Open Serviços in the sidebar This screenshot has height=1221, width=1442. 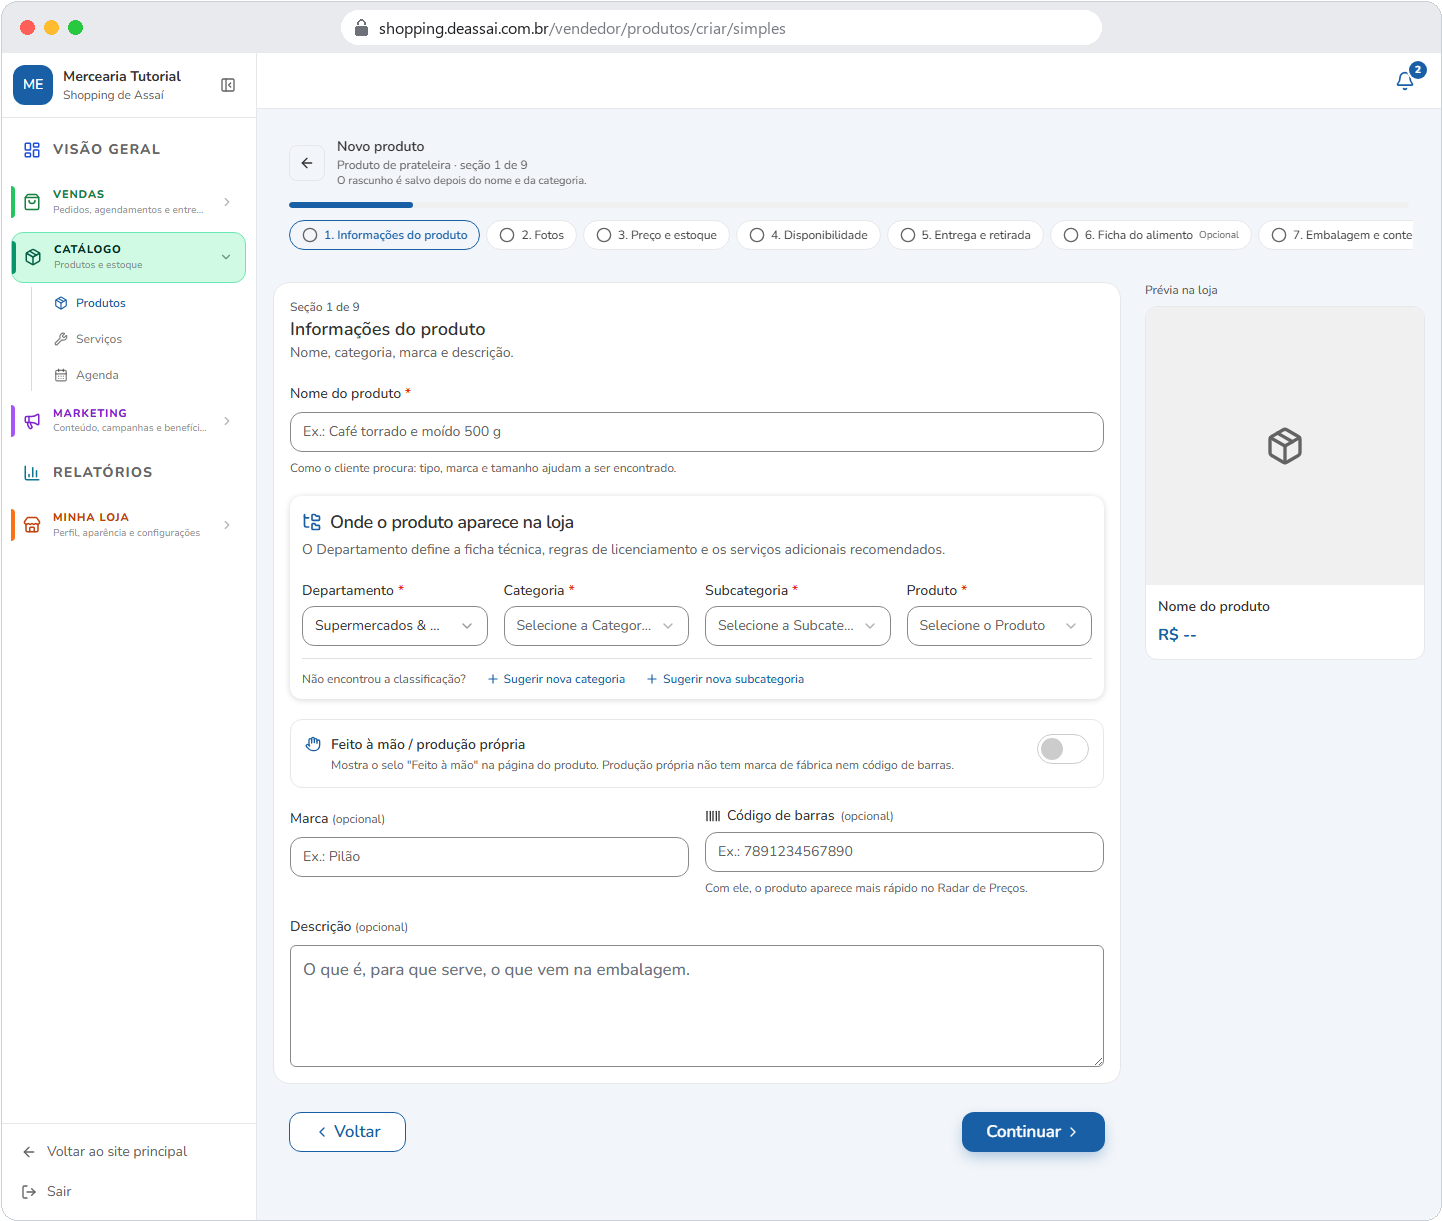point(99,339)
